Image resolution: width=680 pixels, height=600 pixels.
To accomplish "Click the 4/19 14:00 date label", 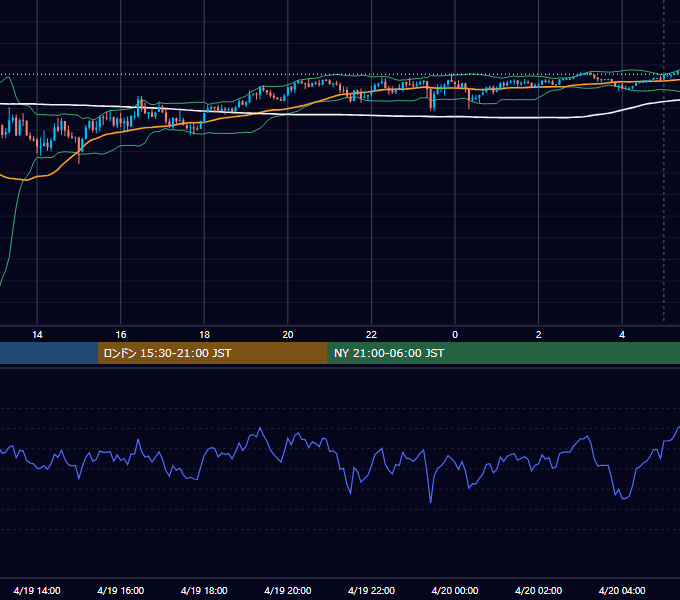I will [37, 590].
